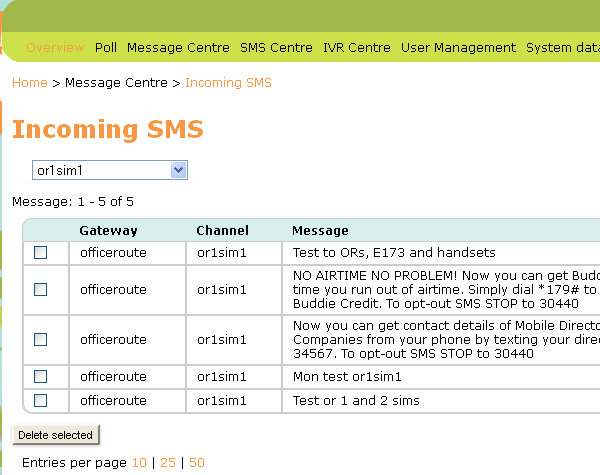Check the 'Test to ORs, E173' message checkbox

41,253
